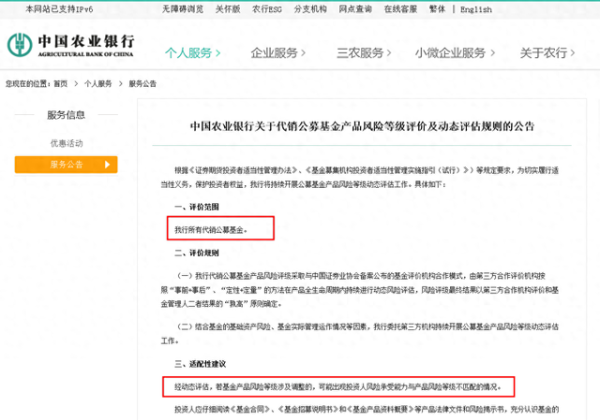Click the white arrow on 服务公告 button
The height and width of the screenshot is (420, 600).
(107, 164)
